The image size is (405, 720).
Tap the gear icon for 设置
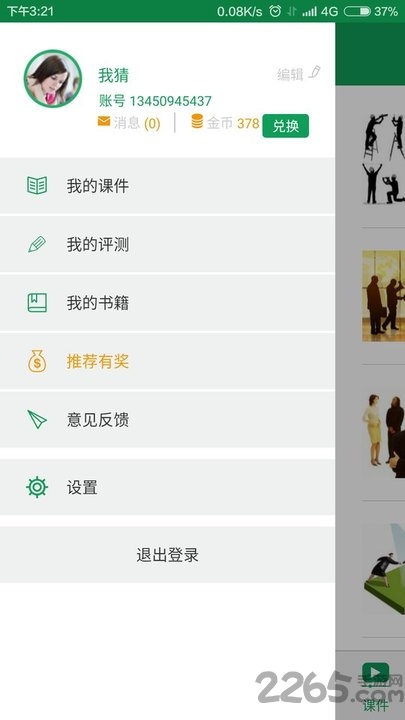37,487
